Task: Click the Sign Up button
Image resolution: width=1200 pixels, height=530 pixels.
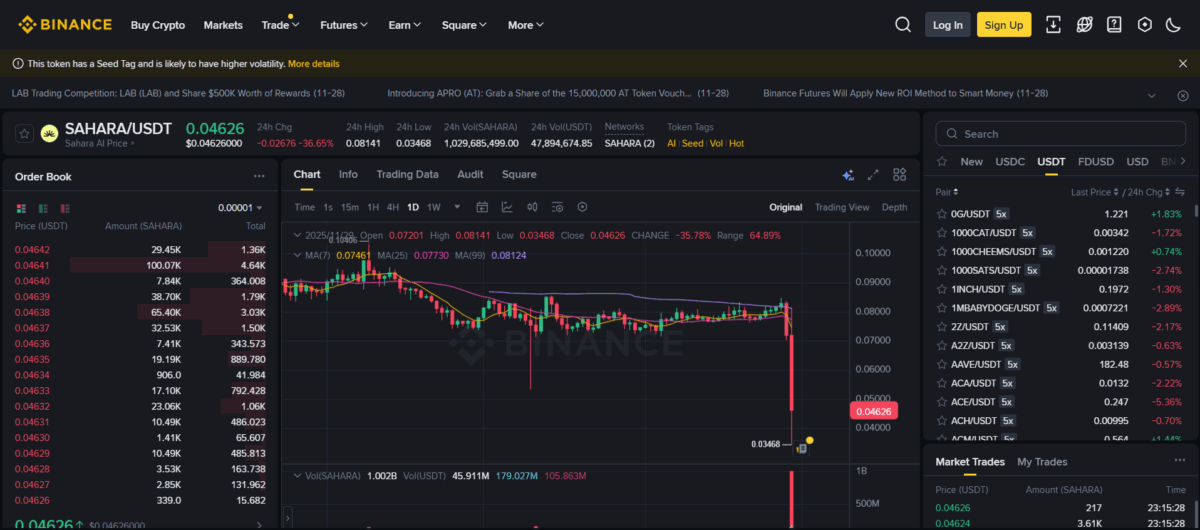Action: [x=1003, y=25]
